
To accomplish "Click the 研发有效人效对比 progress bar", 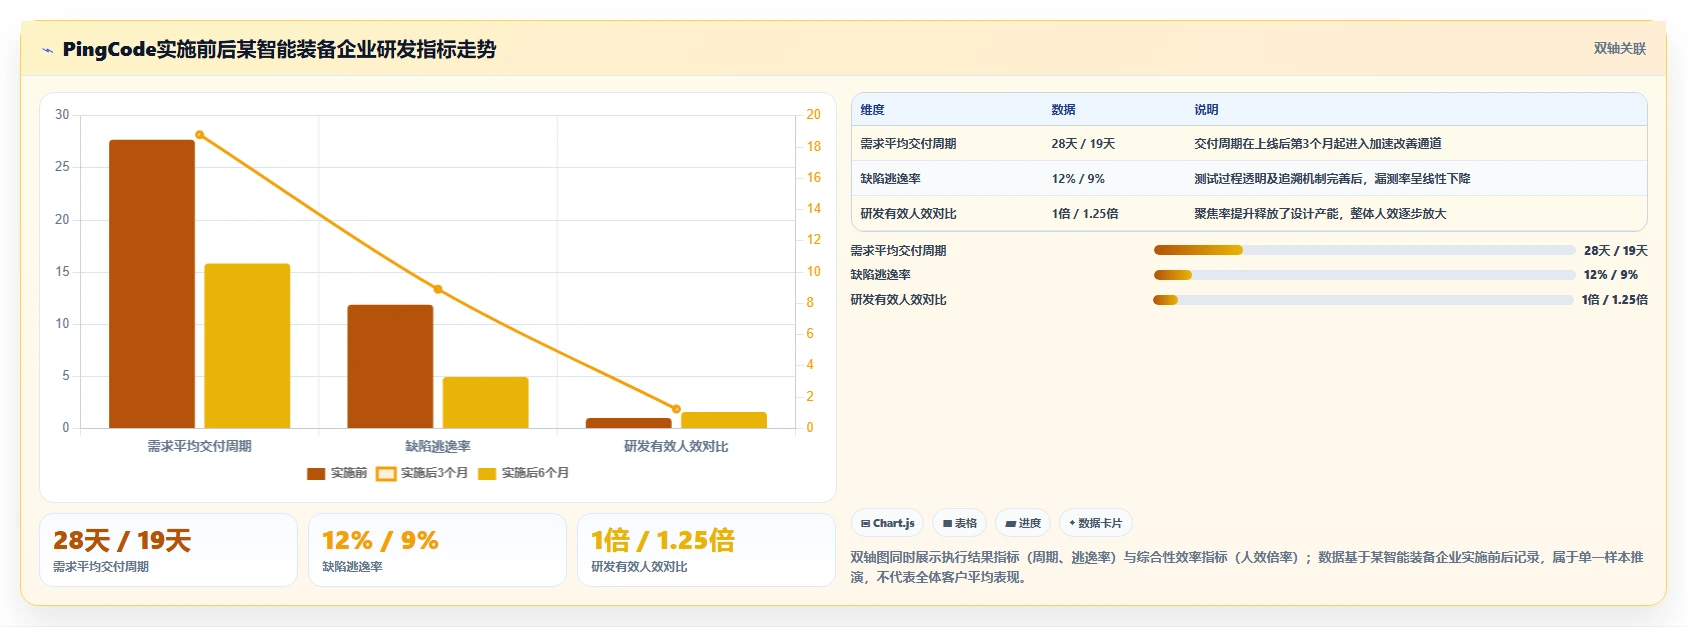I will [1363, 299].
